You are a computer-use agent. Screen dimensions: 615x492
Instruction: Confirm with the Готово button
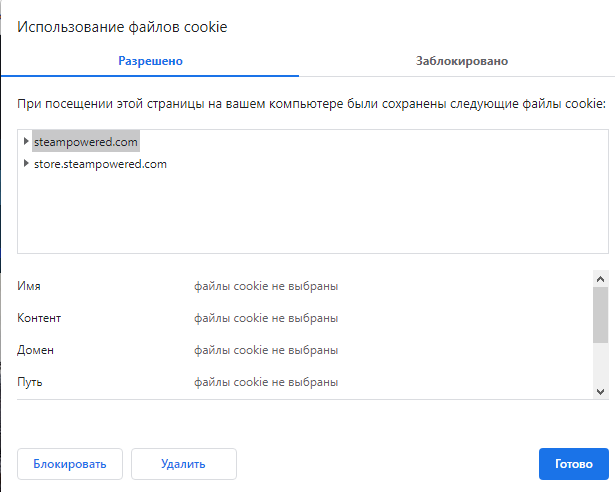(573, 464)
